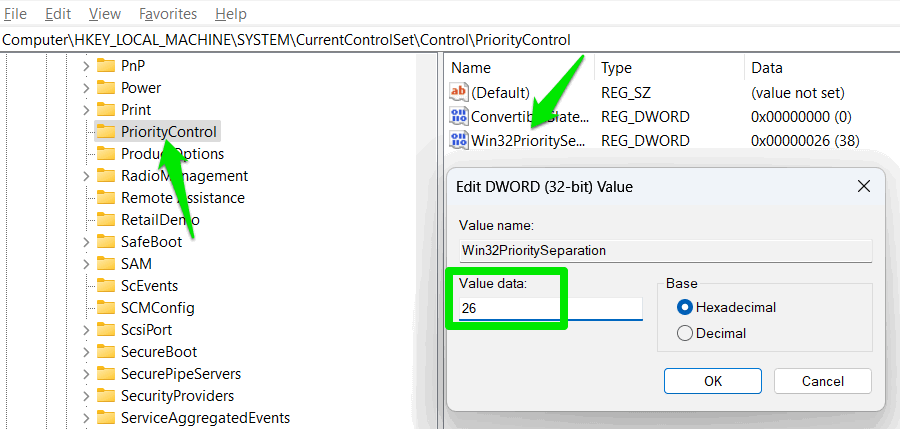Expand the Print registry key

tap(86, 109)
